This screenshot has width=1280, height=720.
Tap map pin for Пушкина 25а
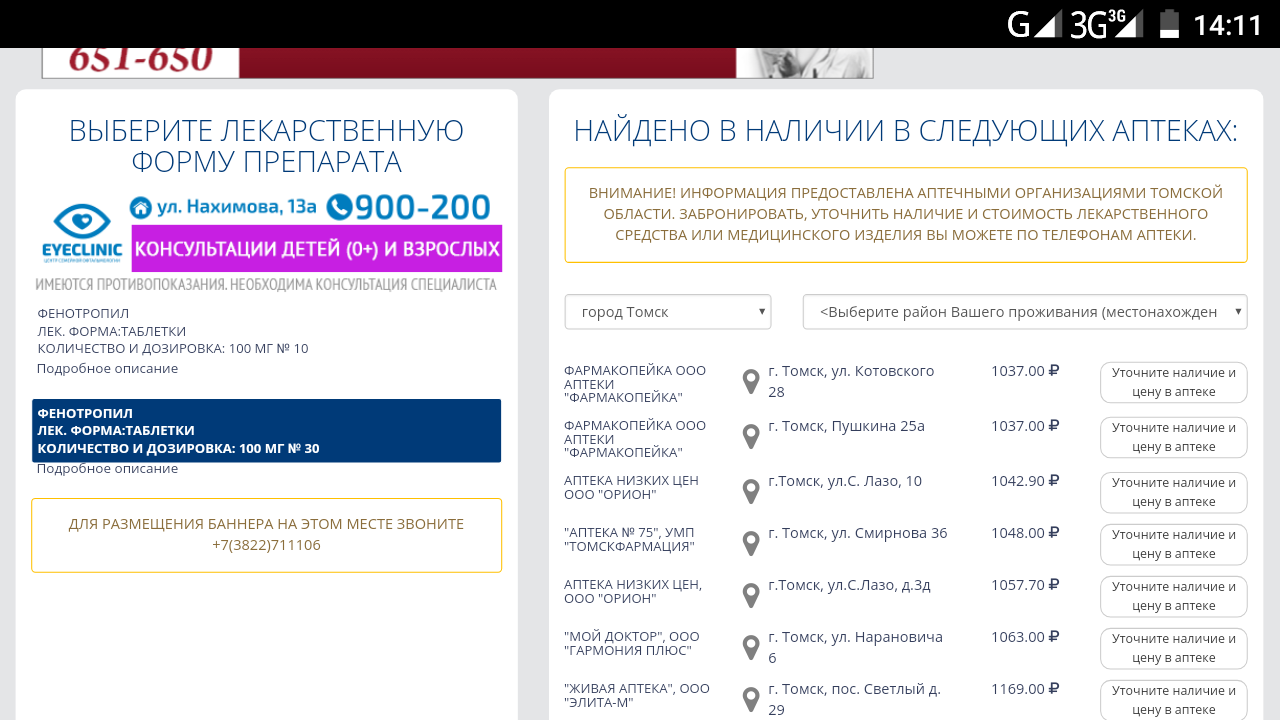(751, 437)
